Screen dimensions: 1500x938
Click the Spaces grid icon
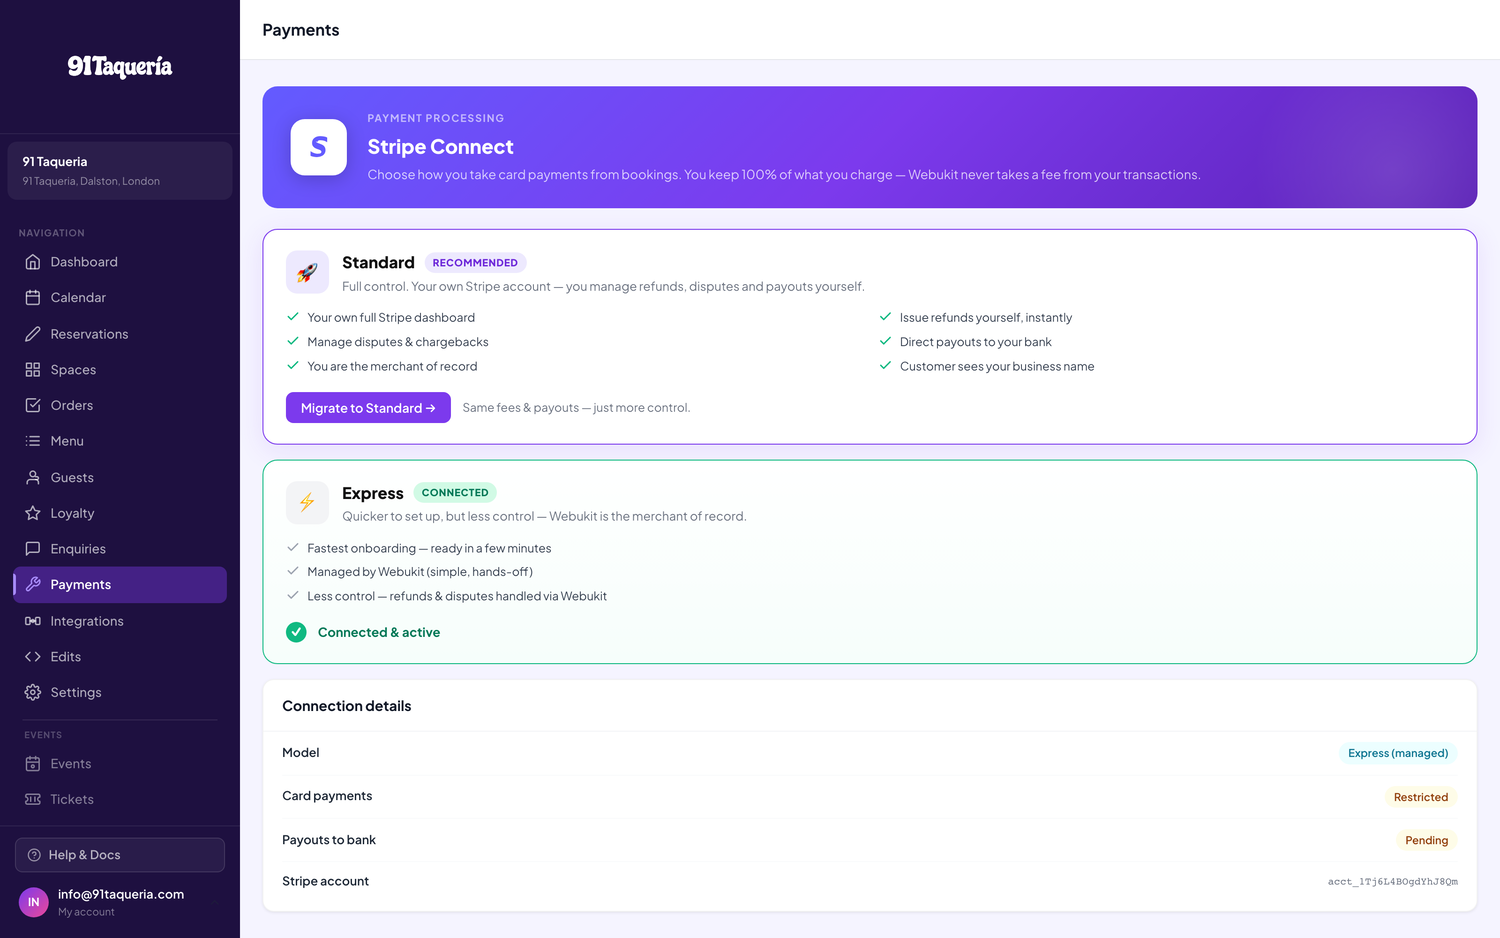tap(33, 370)
